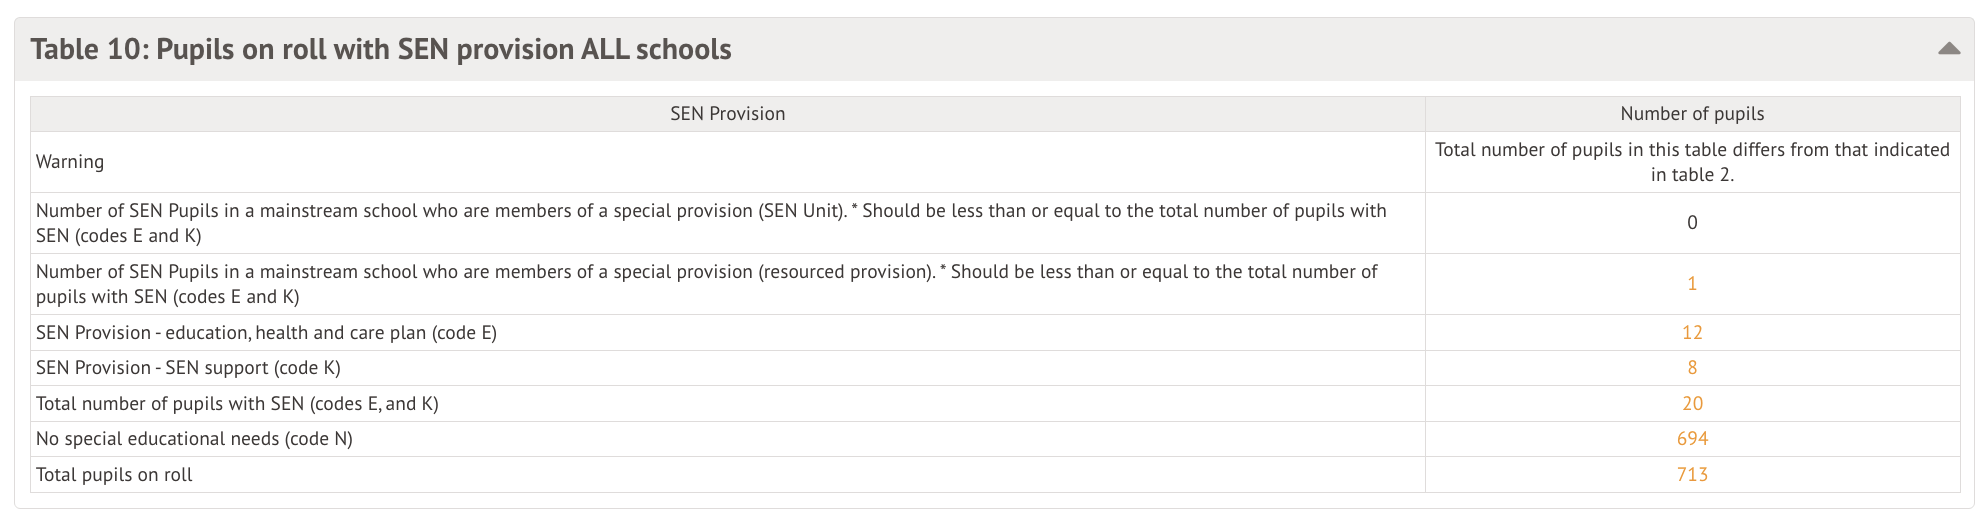1984x526 pixels.
Task: Open the code E pupil count 12
Action: point(1692,333)
